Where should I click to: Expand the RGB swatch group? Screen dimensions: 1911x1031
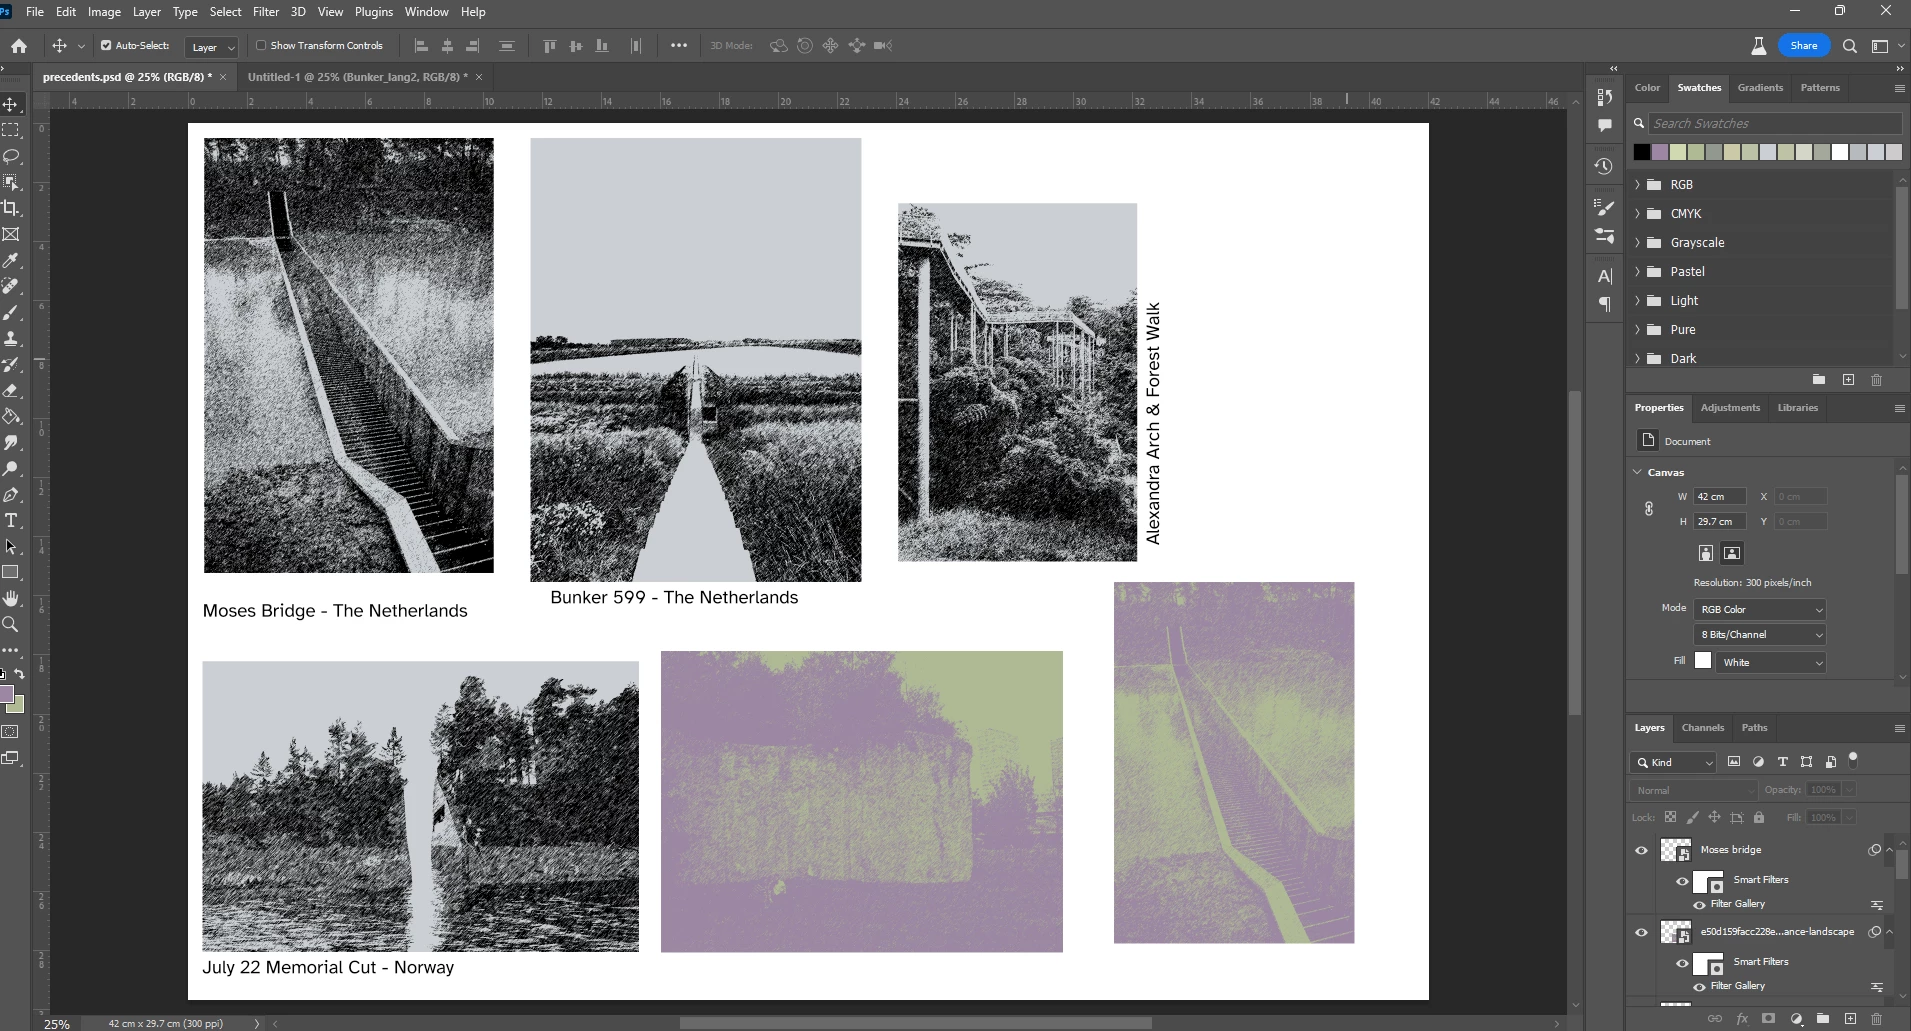coord(1637,185)
